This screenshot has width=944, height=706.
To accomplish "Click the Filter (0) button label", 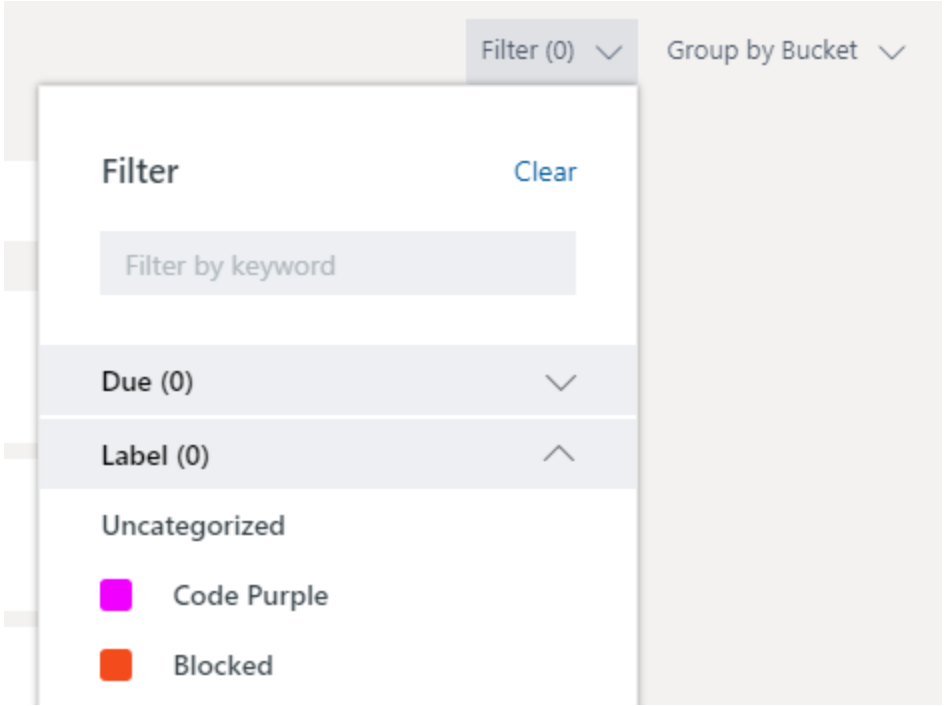I will tap(527, 51).
